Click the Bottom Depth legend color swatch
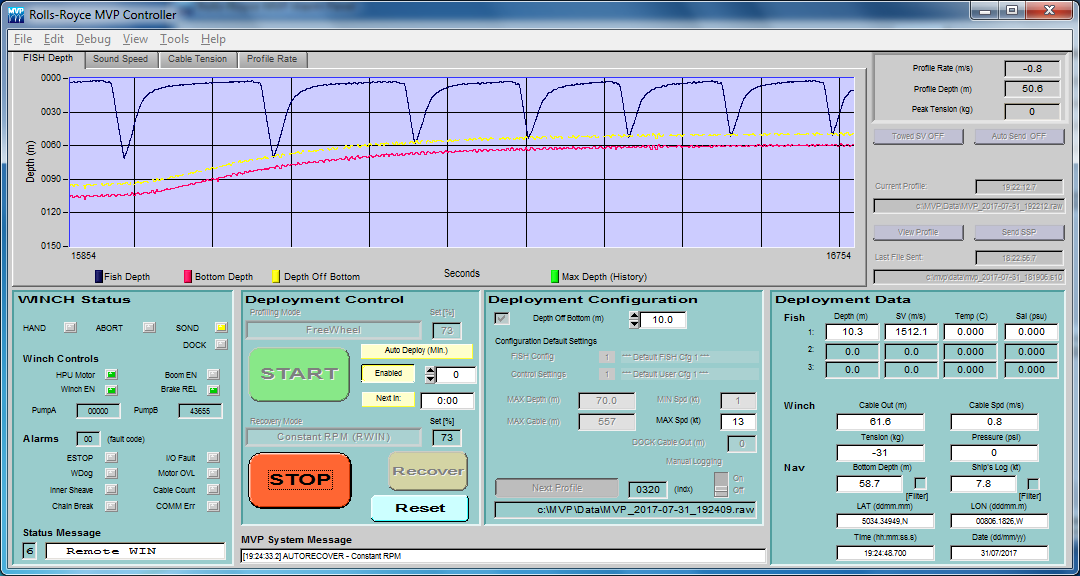The height and width of the screenshot is (576, 1080). [186, 276]
